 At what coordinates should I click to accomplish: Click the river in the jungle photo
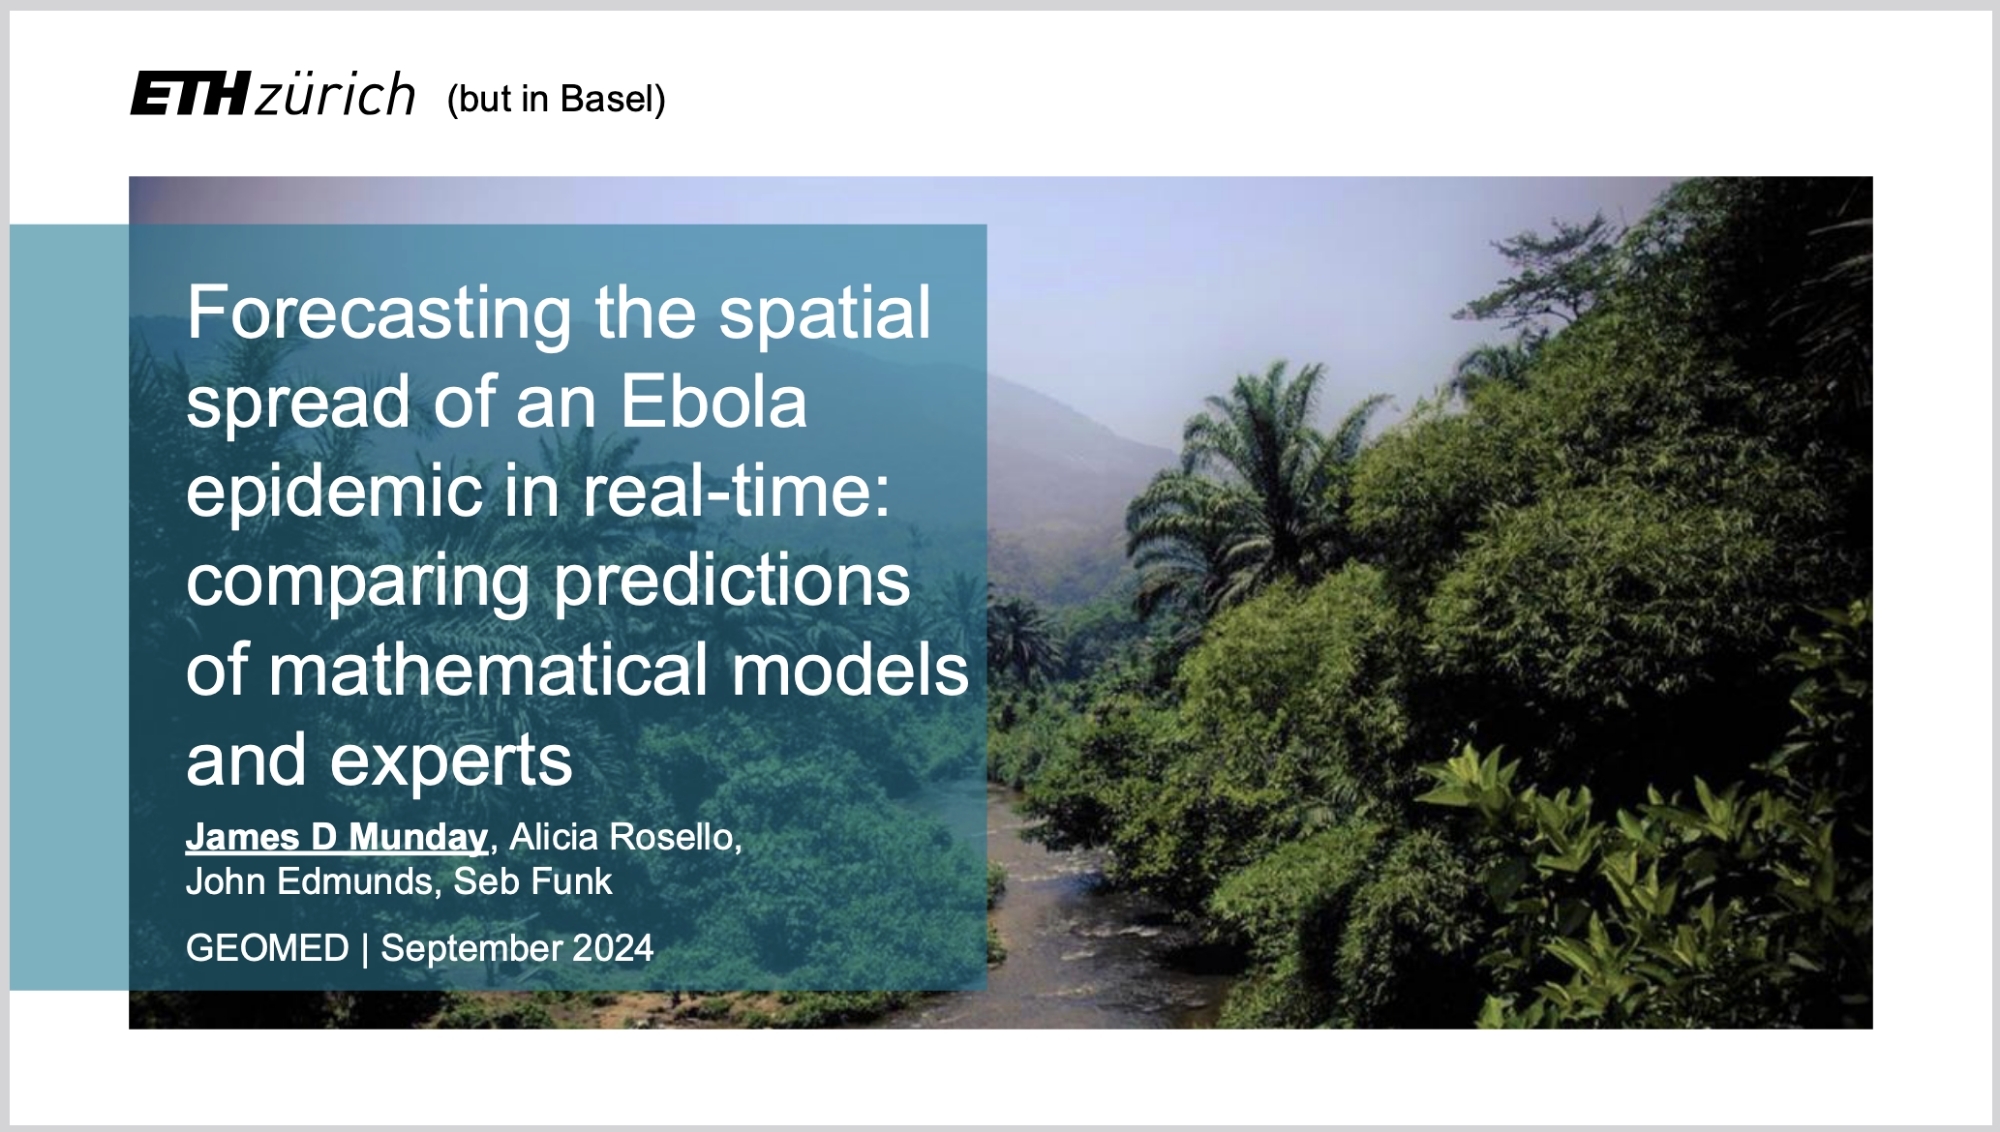(x=1080, y=930)
